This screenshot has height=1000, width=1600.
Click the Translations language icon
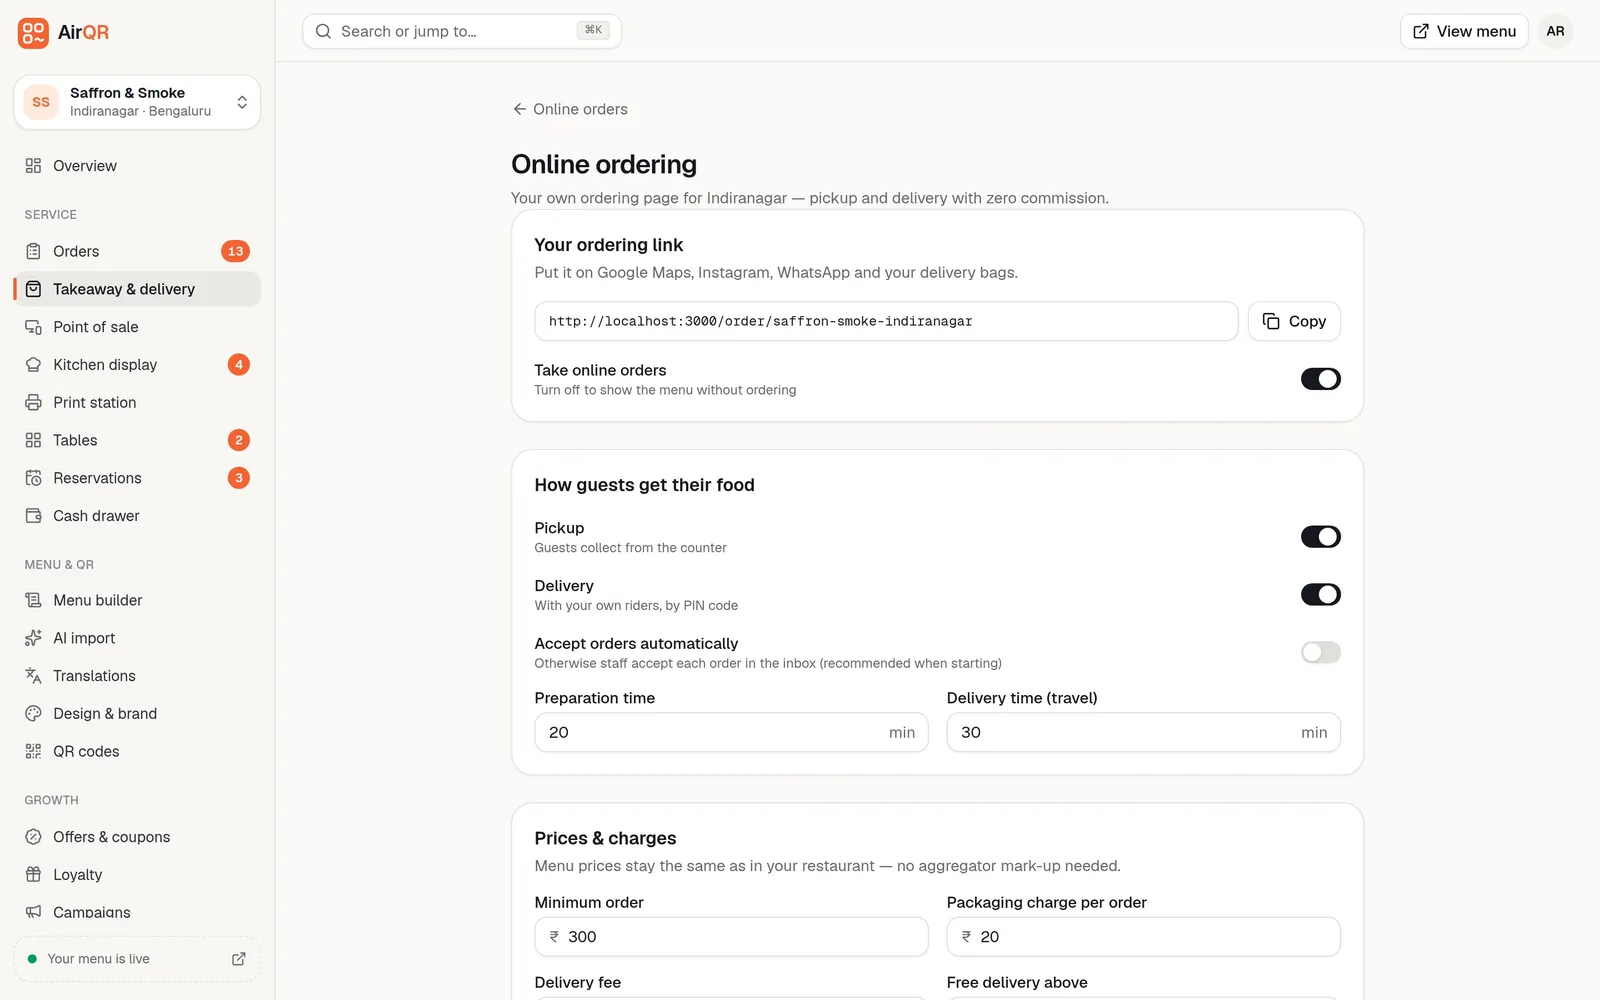pyautogui.click(x=33, y=676)
